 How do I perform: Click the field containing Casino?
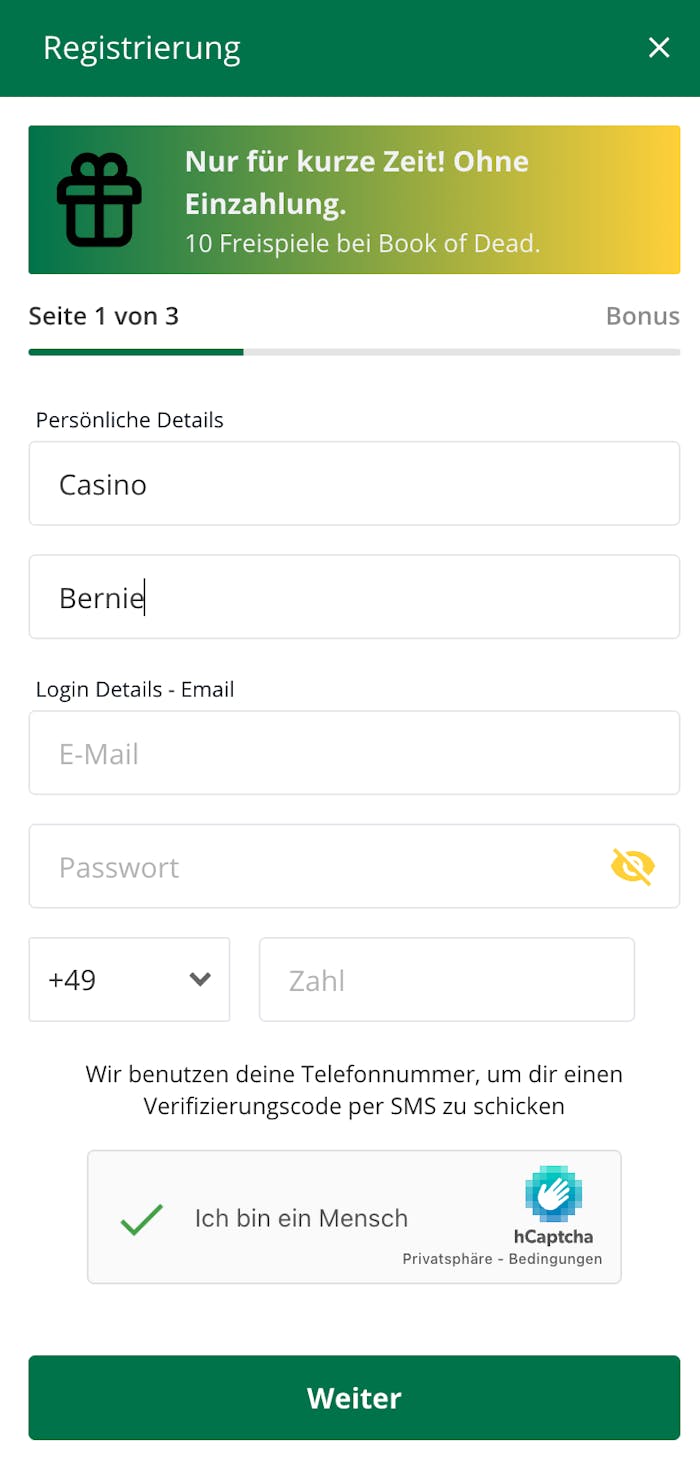[354, 484]
